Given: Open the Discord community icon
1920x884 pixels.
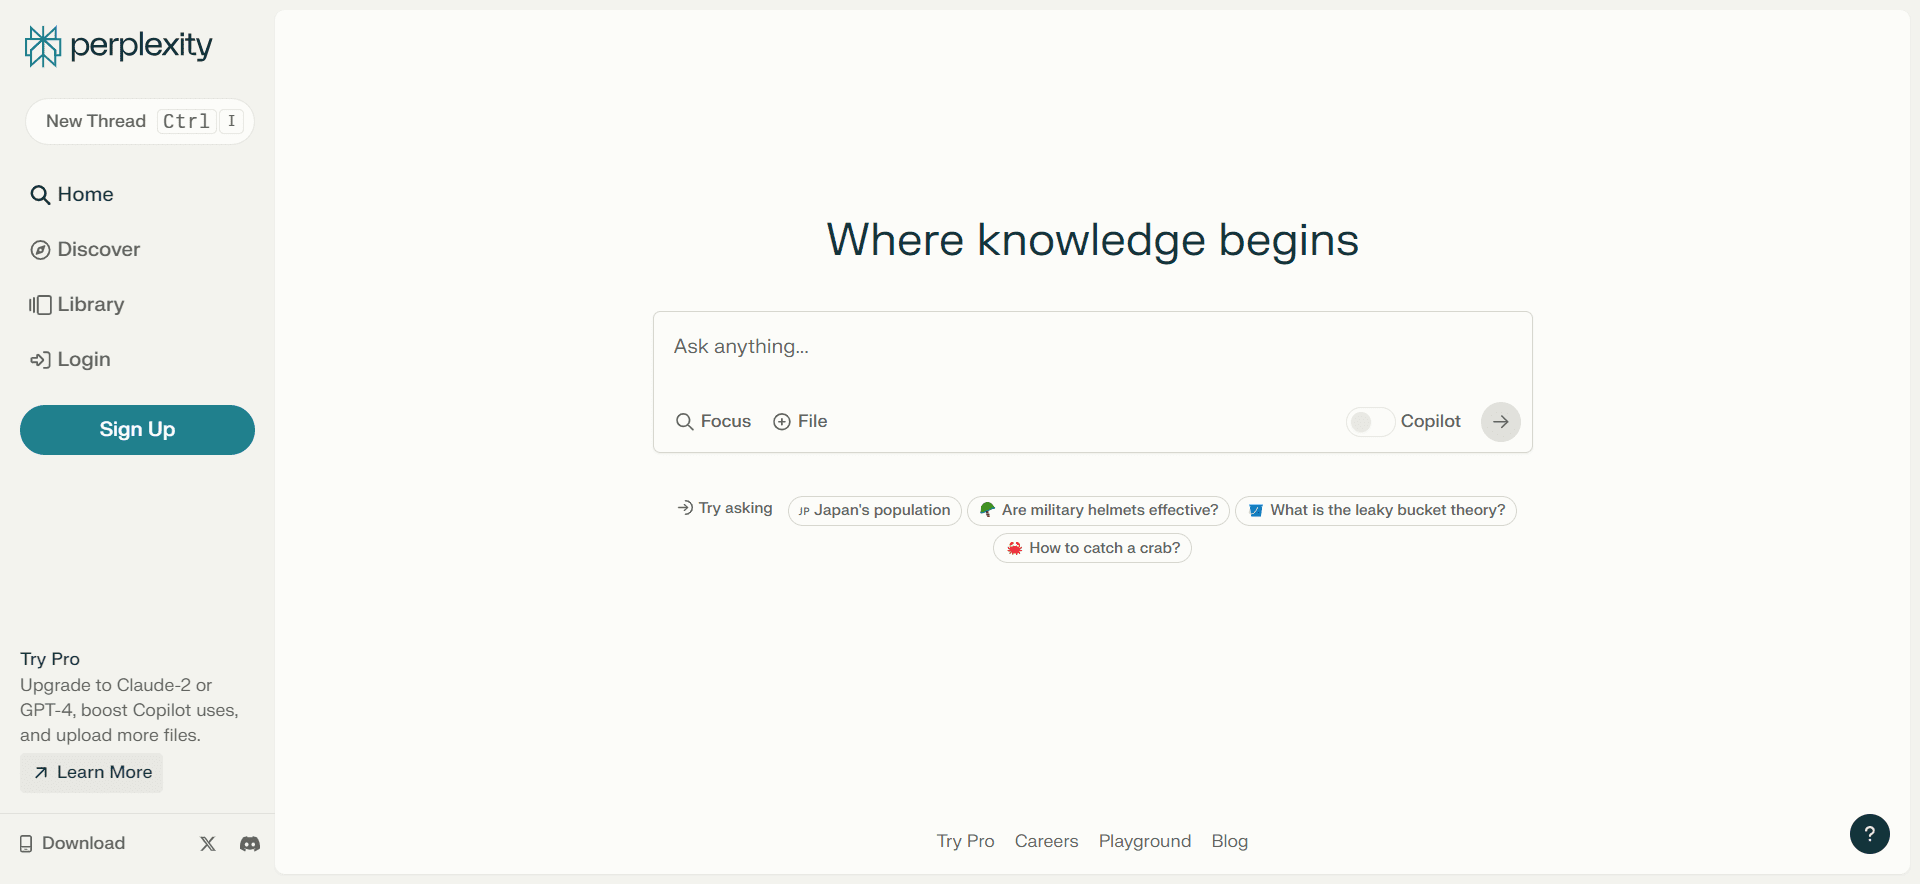Looking at the screenshot, I should coord(250,844).
